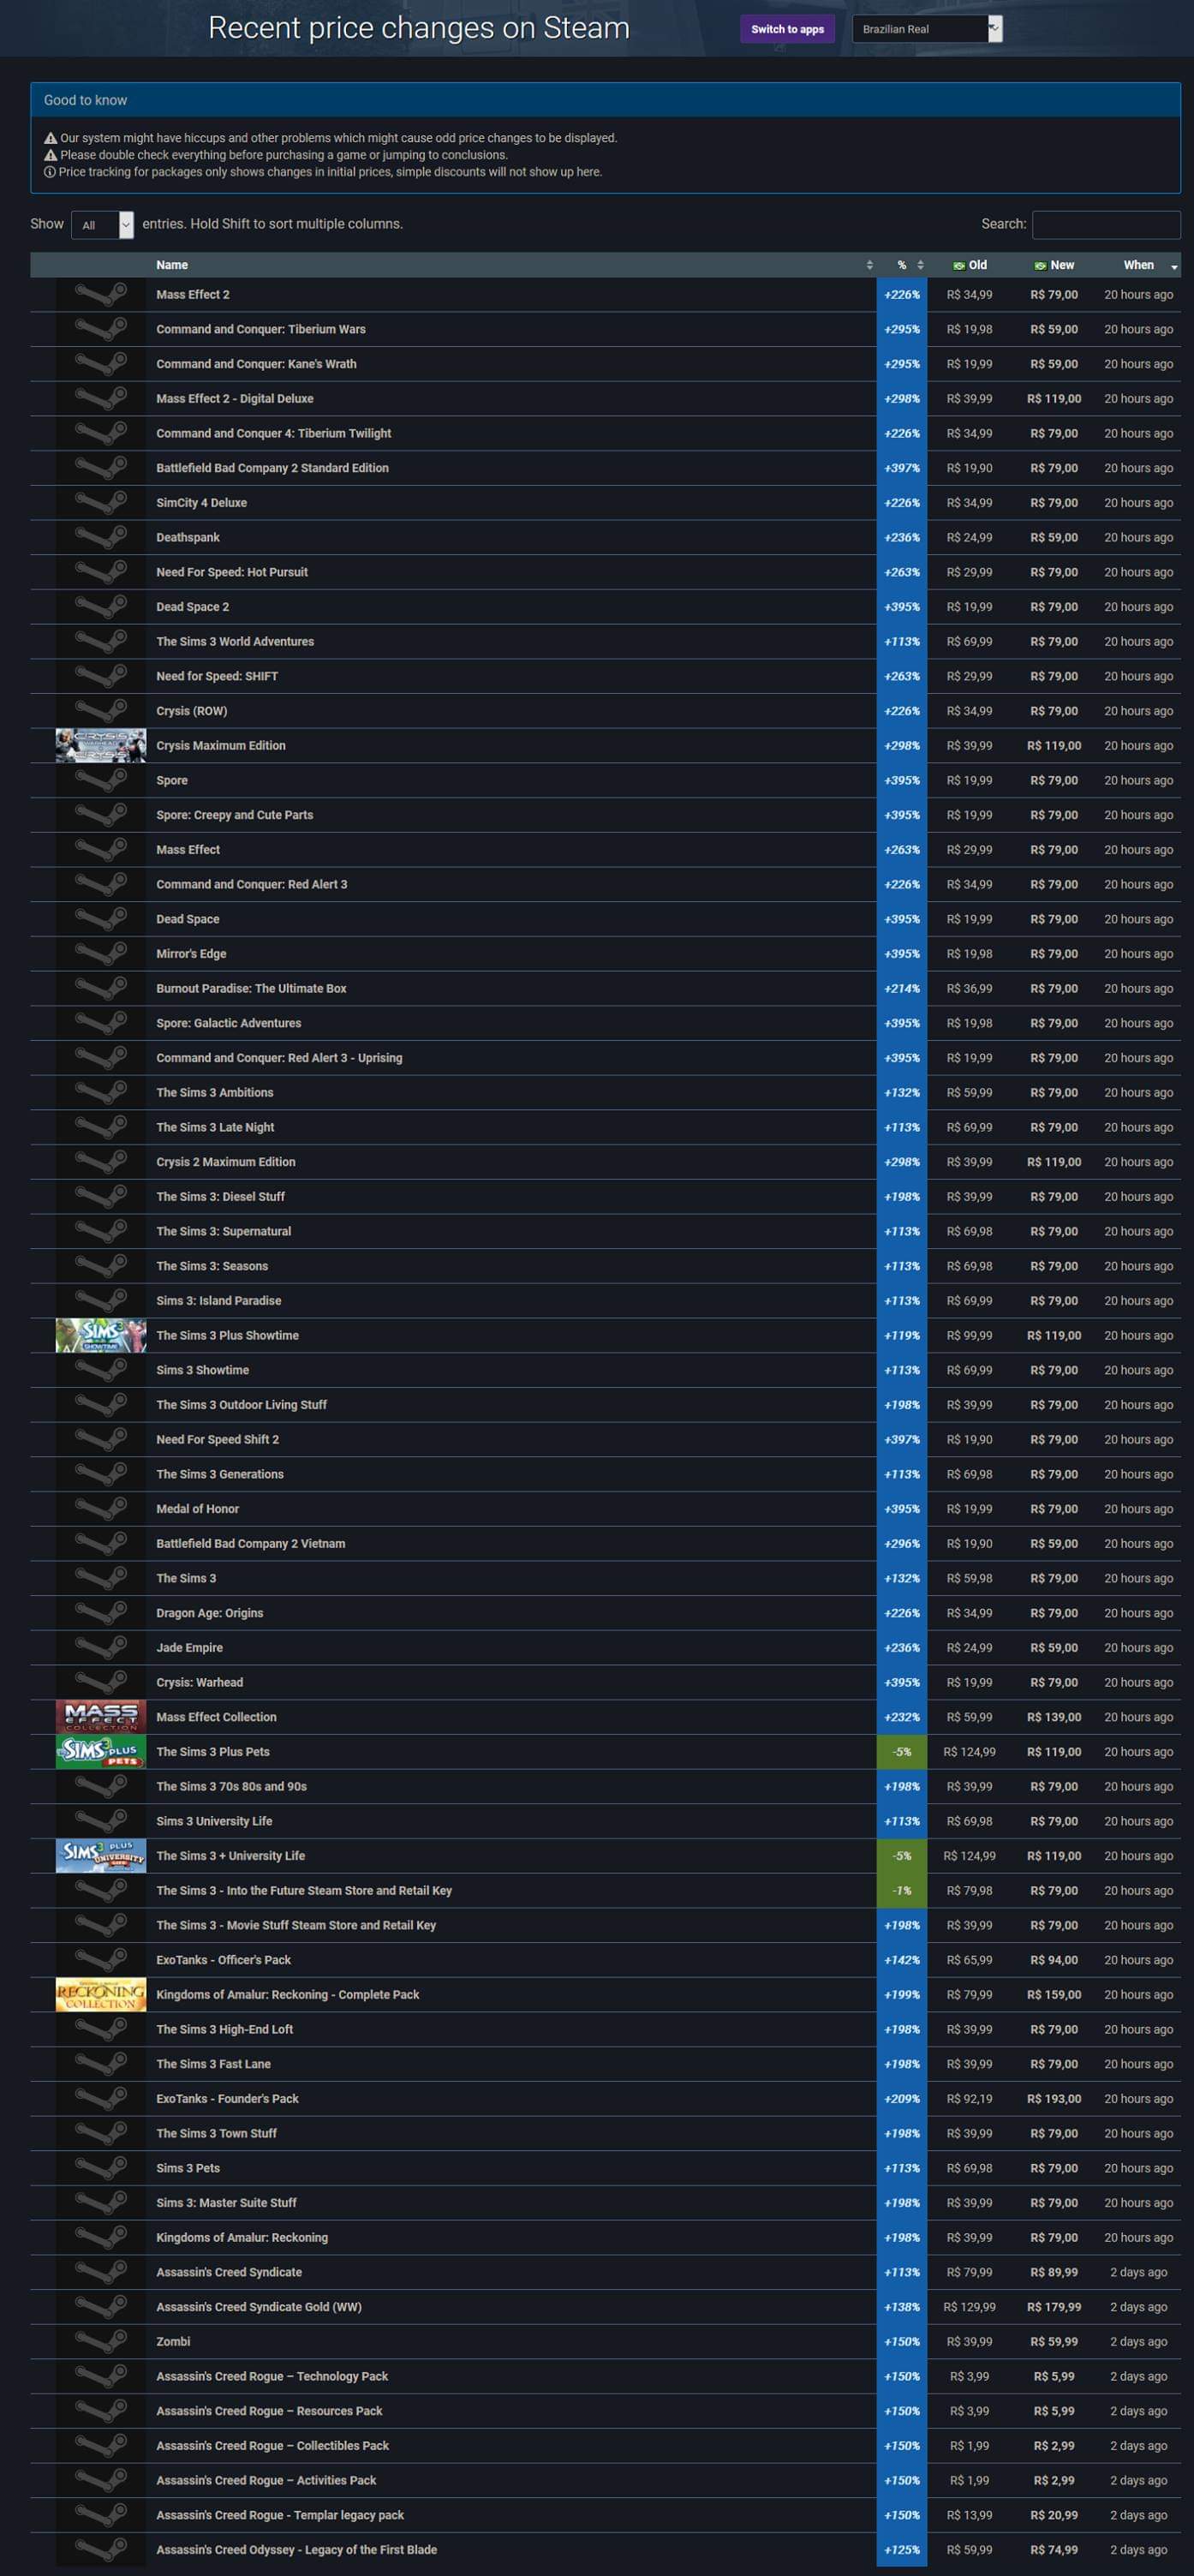Click the Brazil flag in Old header

tap(959, 266)
